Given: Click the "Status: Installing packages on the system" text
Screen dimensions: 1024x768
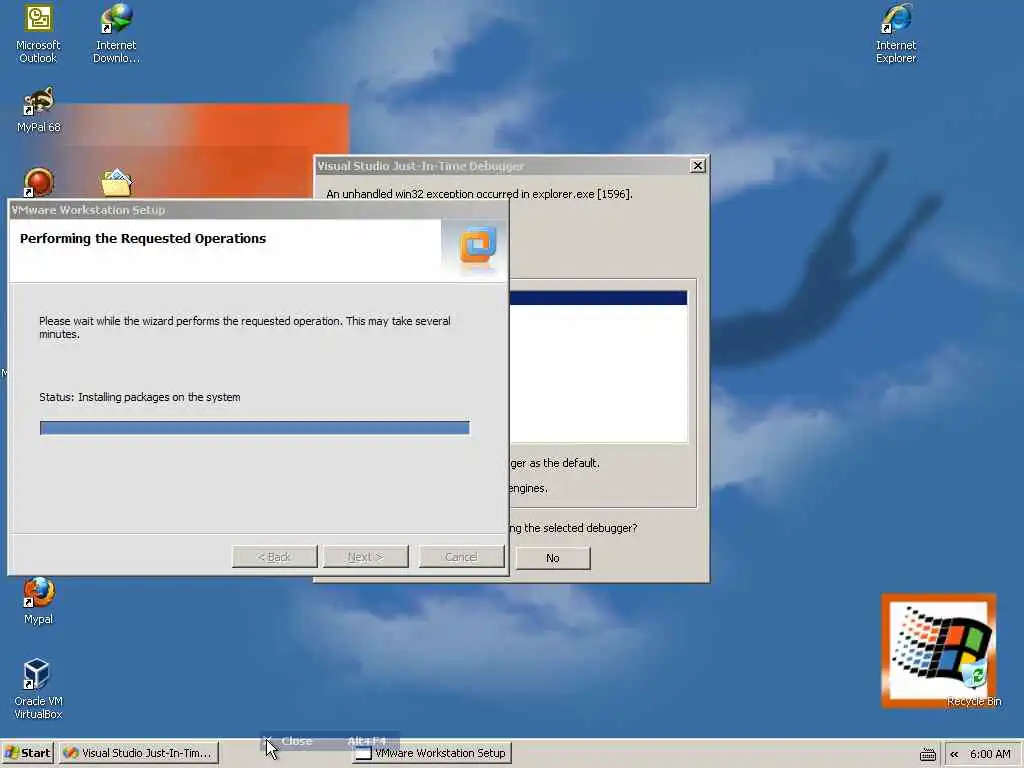Looking at the screenshot, I should coord(140,397).
